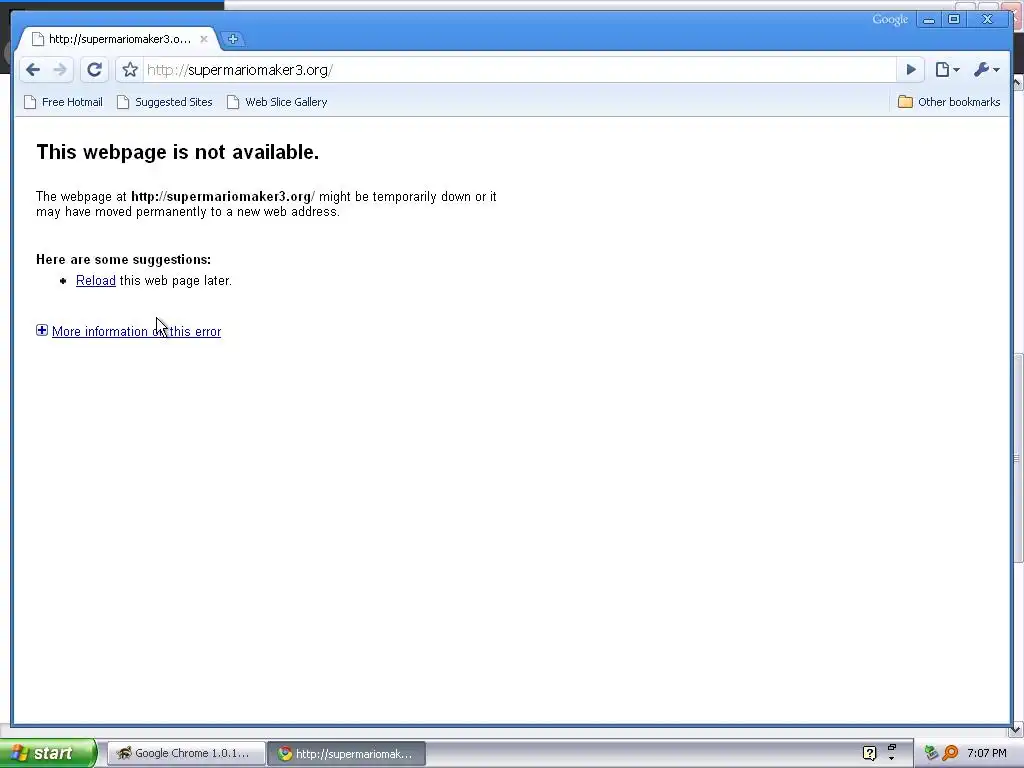The image size is (1024, 768).
Task: Click the green tray icon beside the magnifier
Action: (931, 754)
